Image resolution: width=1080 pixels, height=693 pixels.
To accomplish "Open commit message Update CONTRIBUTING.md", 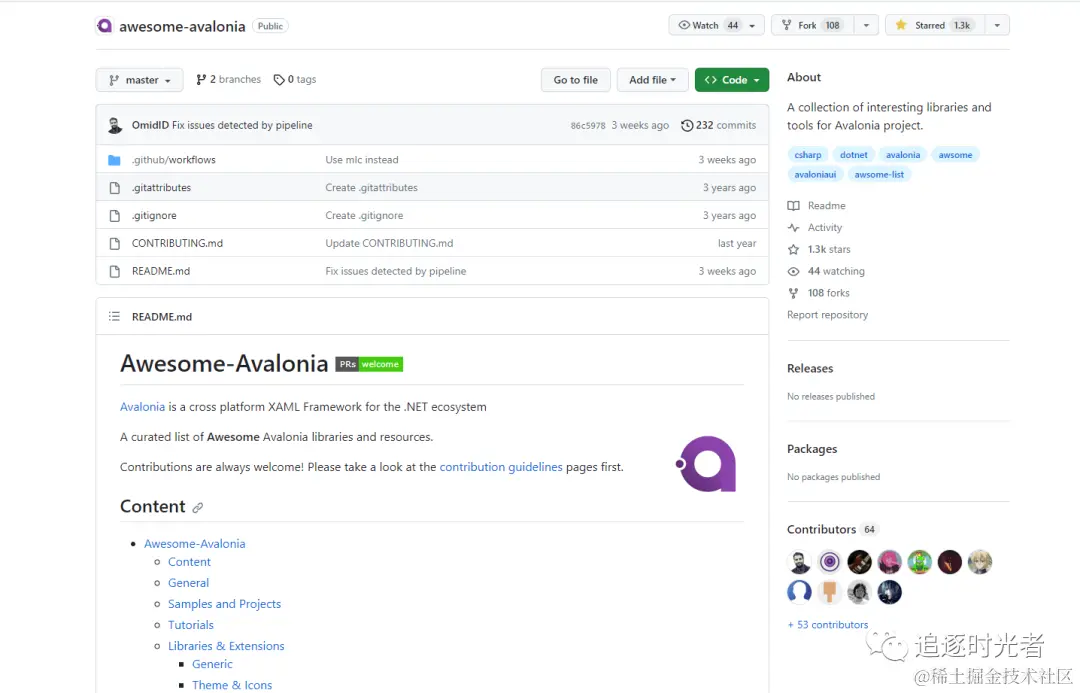I will [389, 243].
